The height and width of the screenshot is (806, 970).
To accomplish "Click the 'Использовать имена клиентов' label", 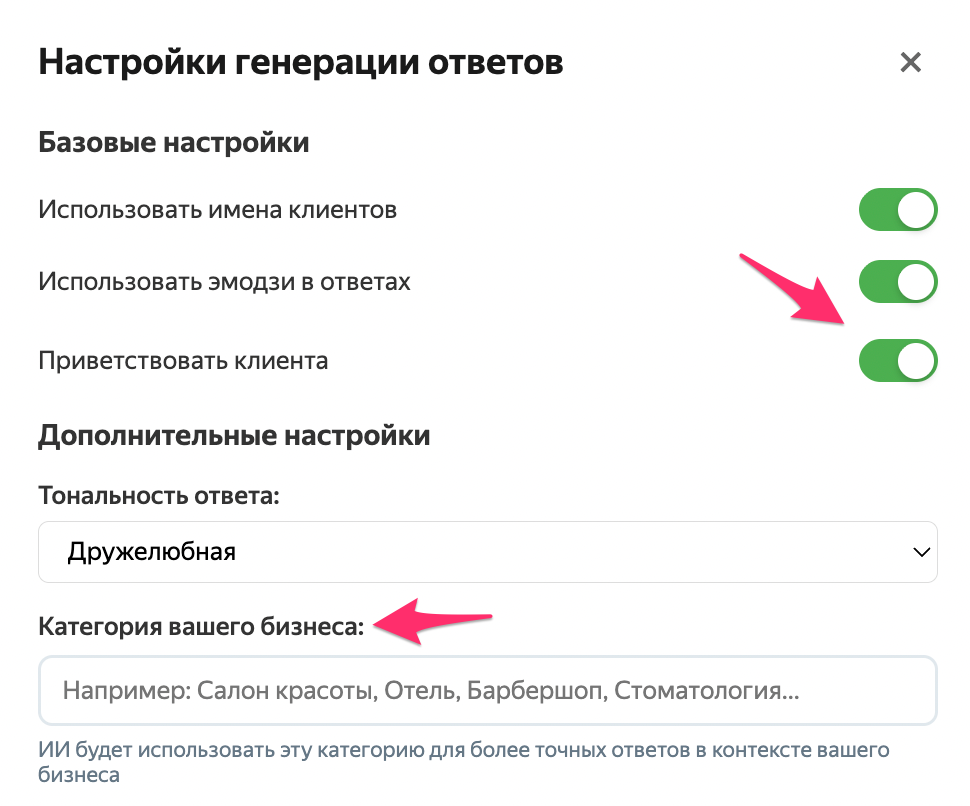I will tap(218, 210).
